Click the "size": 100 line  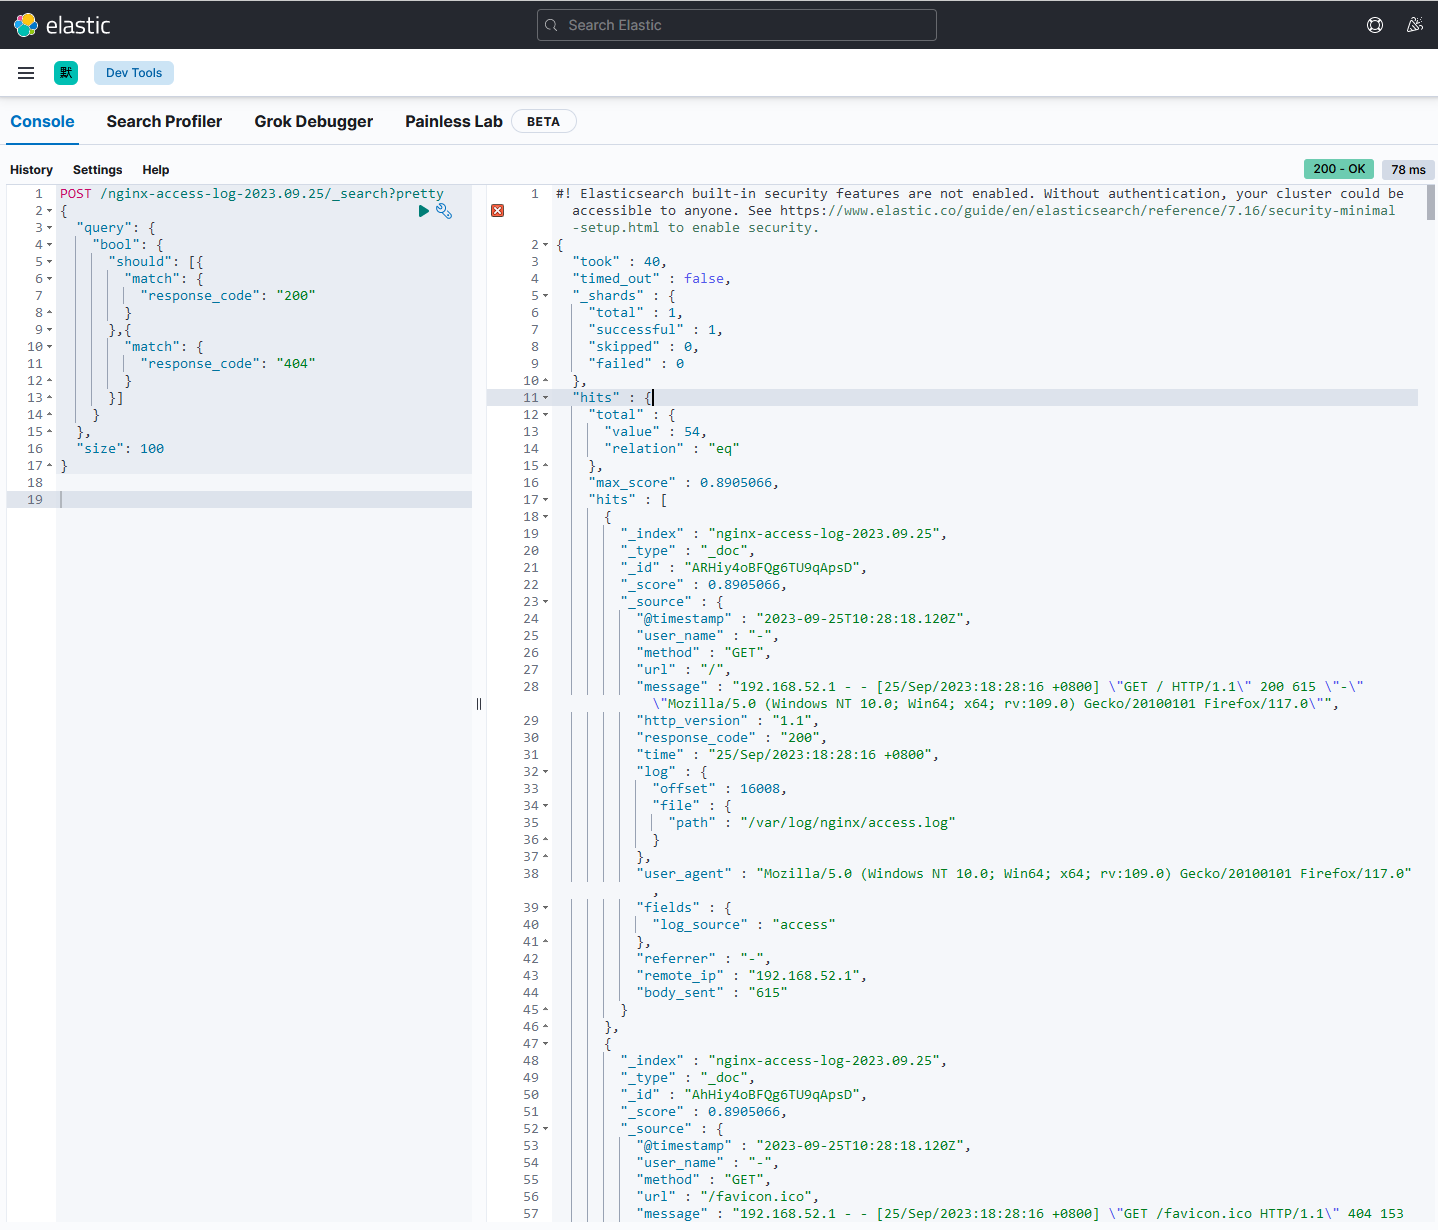pyautogui.click(x=120, y=449)
